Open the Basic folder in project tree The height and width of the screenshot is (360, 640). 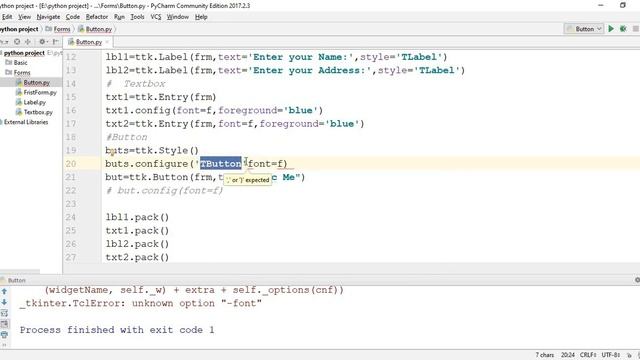pos(20,62)
